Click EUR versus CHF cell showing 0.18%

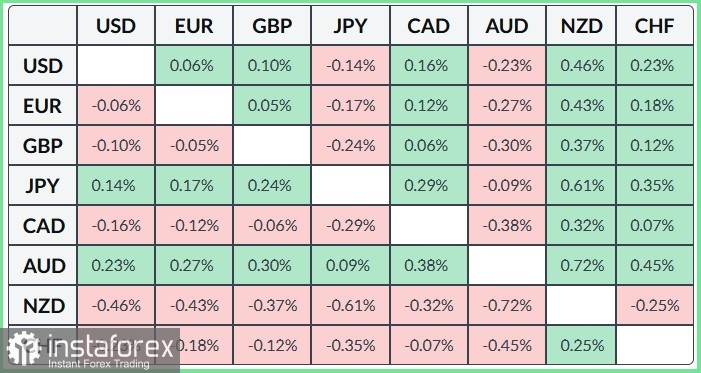click(655, 106)
